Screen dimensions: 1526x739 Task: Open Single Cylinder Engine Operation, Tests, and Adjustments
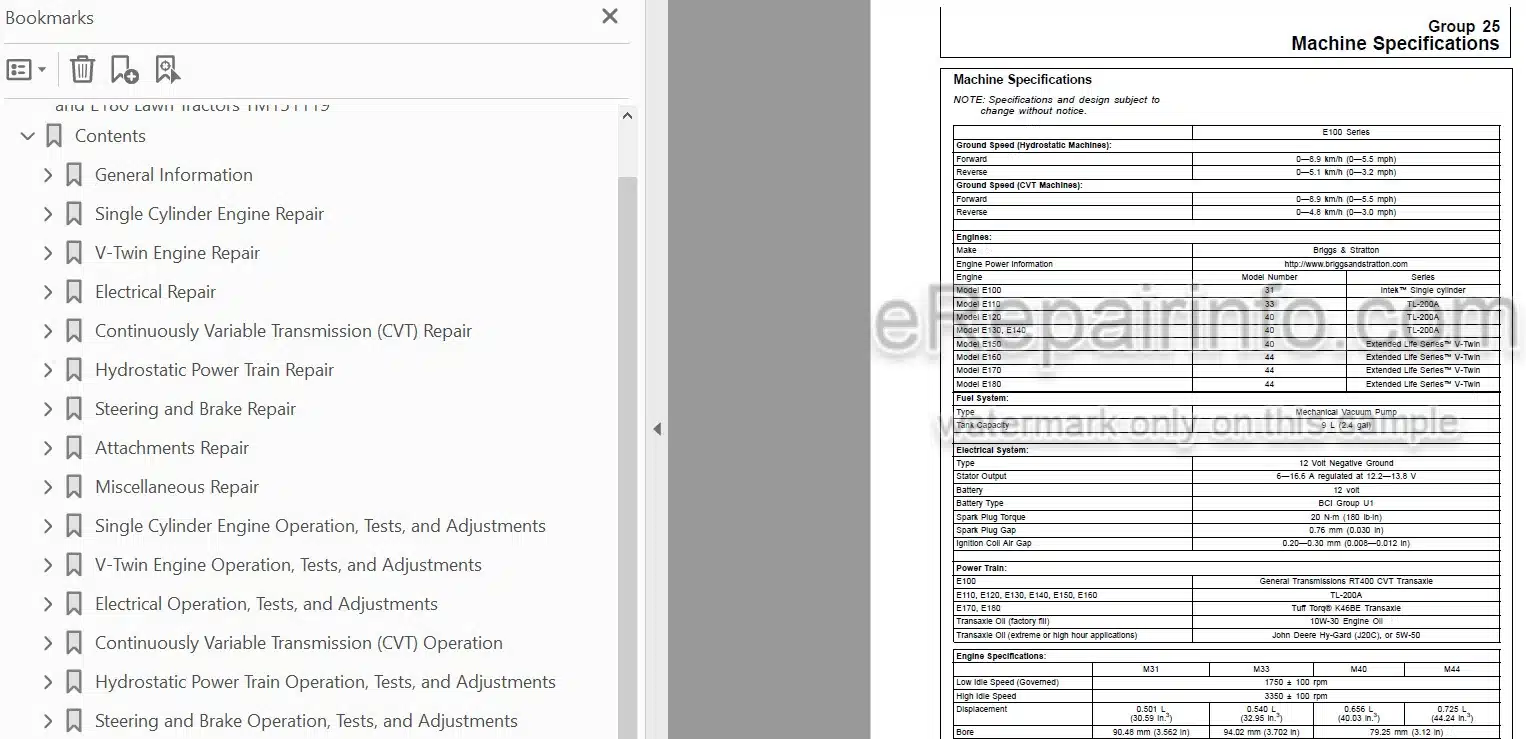[x=320, y=526]
